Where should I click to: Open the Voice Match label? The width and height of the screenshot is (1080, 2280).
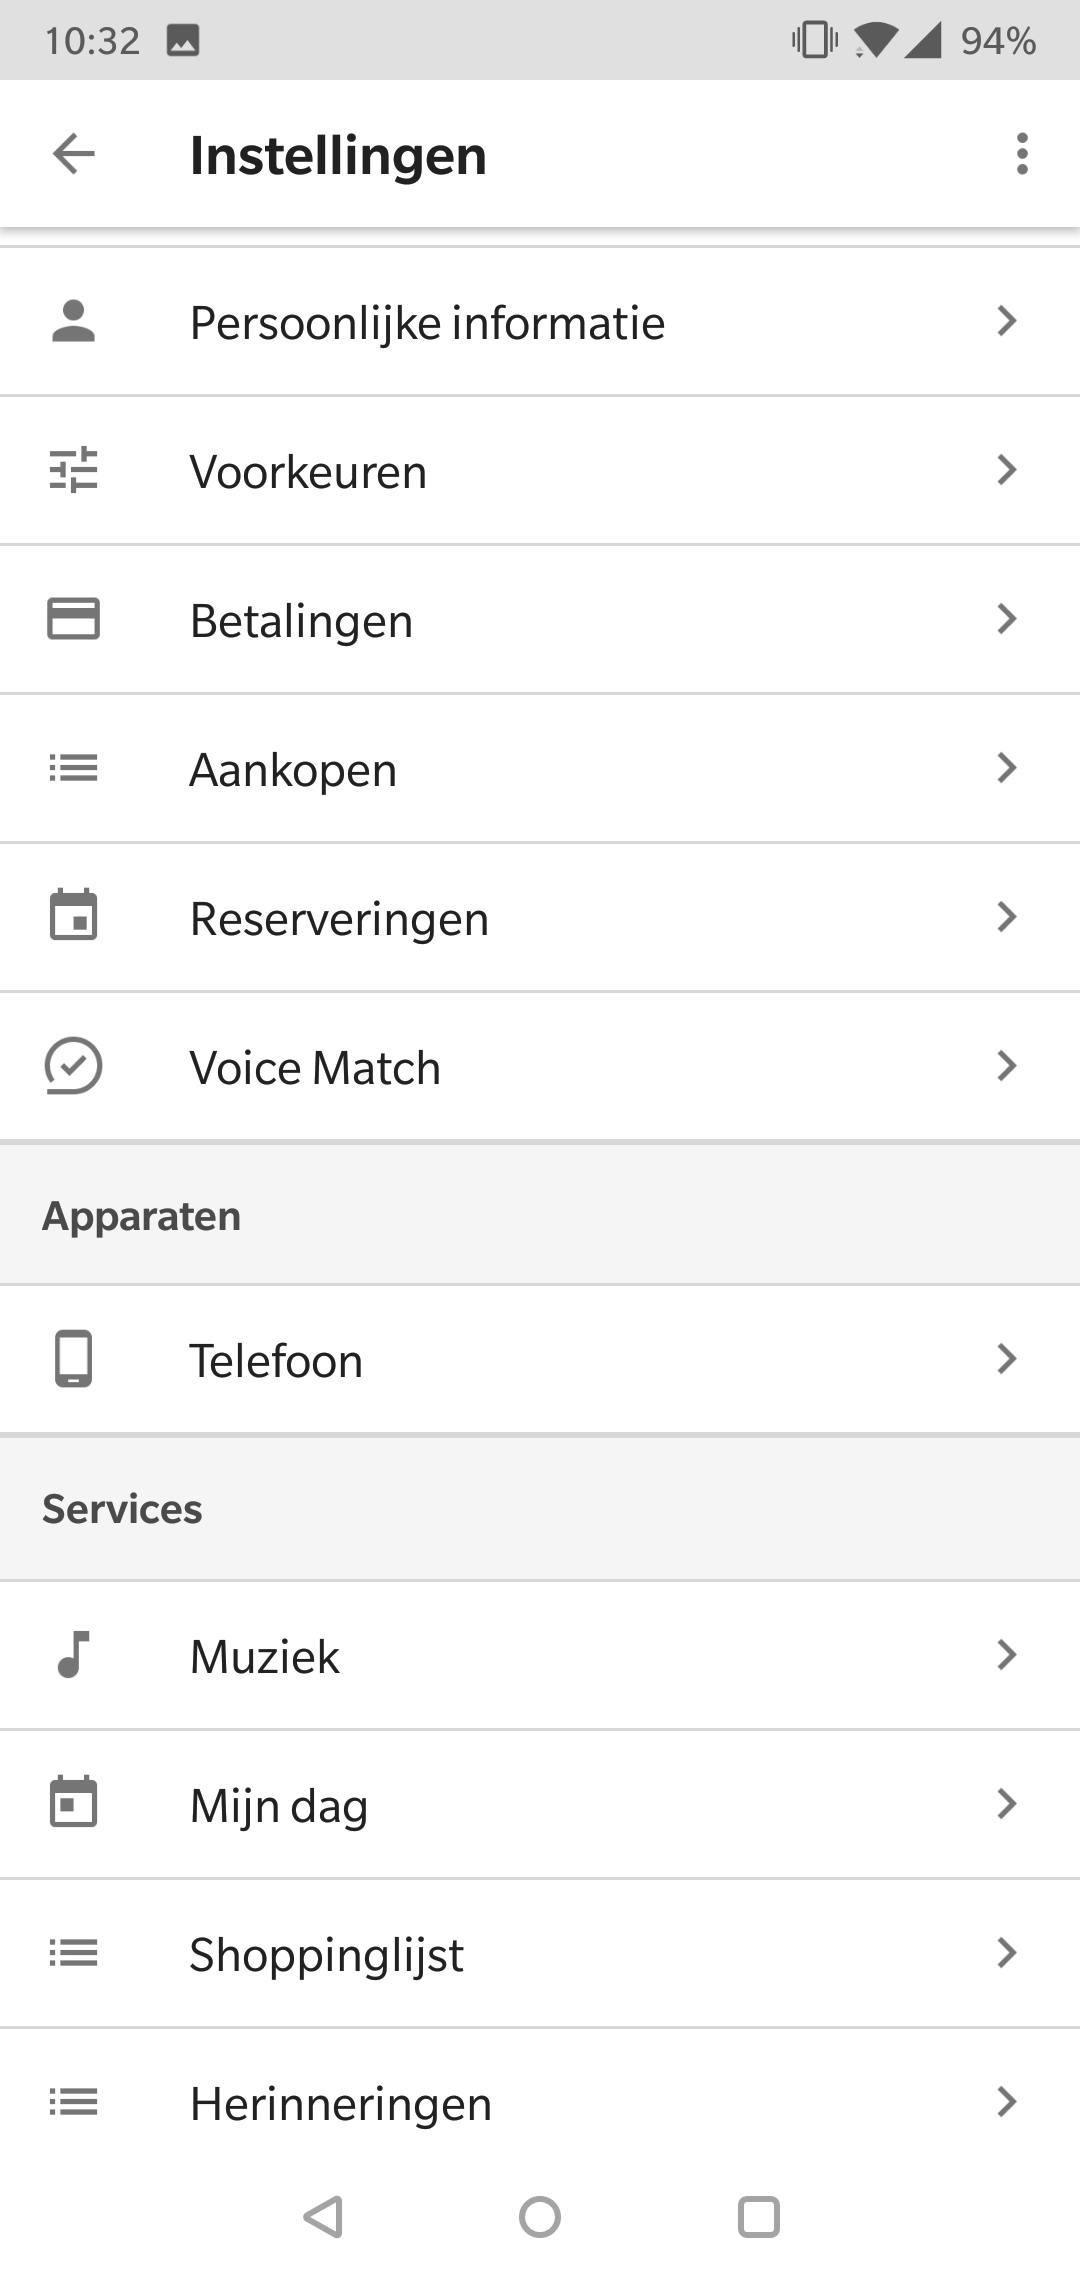[x=315, y=1067]
